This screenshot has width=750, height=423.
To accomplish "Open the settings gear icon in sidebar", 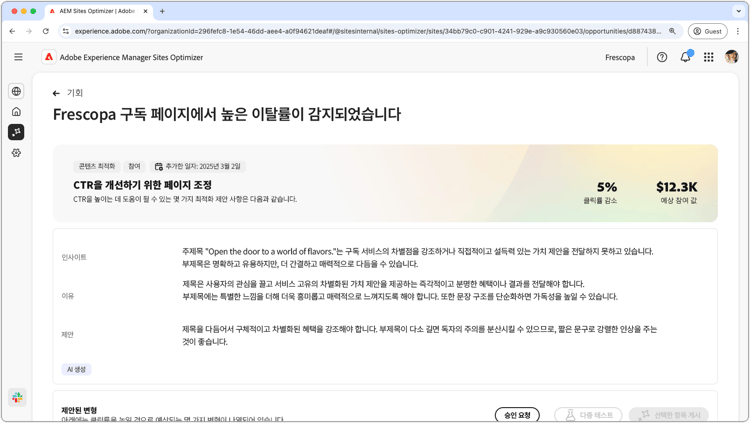I will [x=16, y=153].
